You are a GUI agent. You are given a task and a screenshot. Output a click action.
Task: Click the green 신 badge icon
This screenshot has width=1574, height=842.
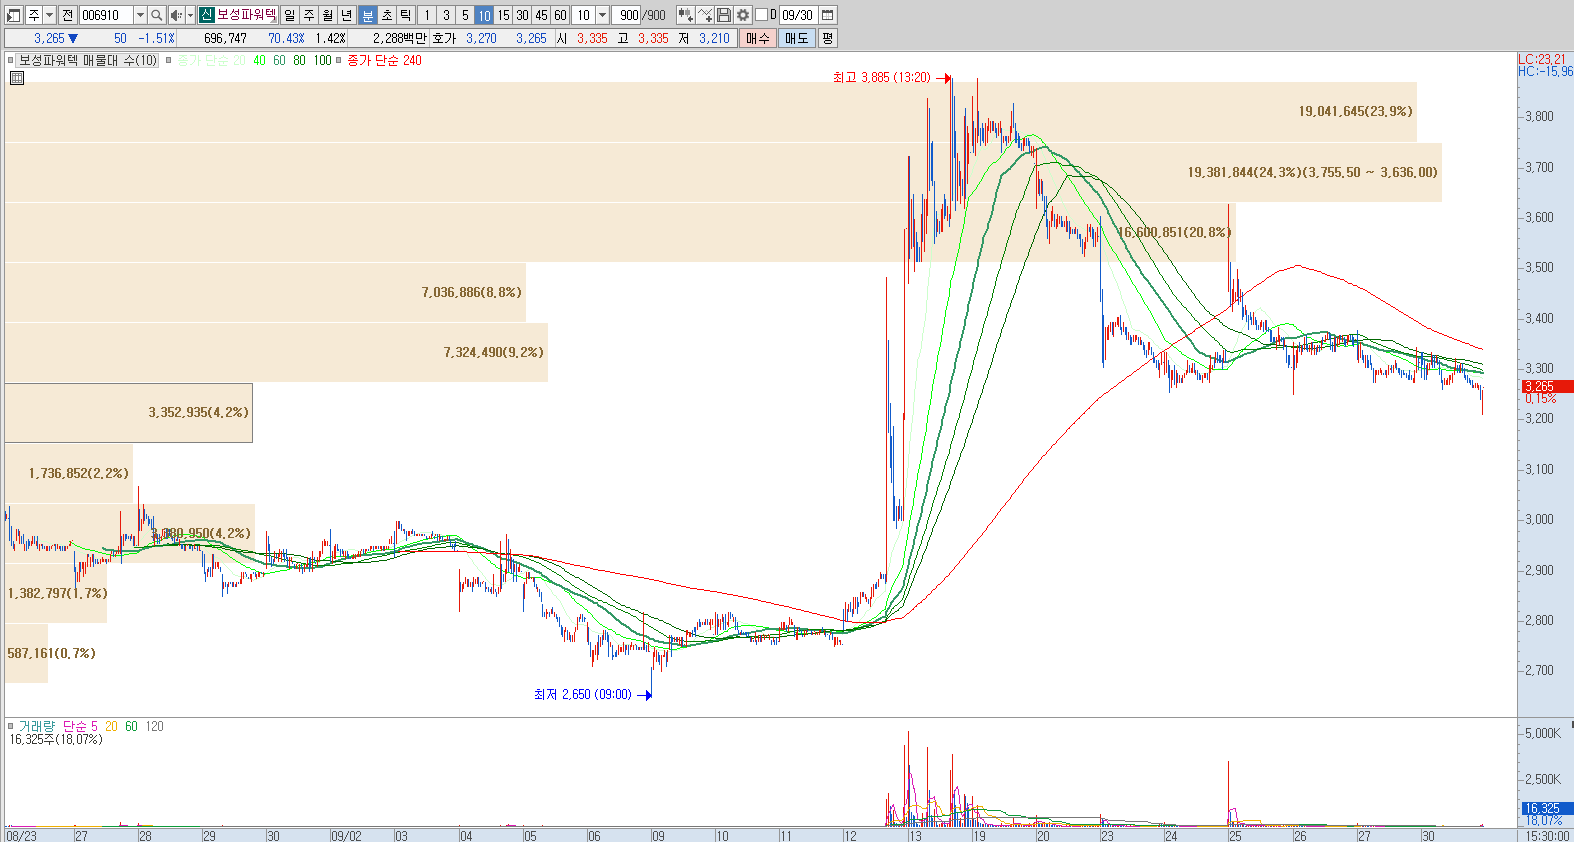(206, 15)
